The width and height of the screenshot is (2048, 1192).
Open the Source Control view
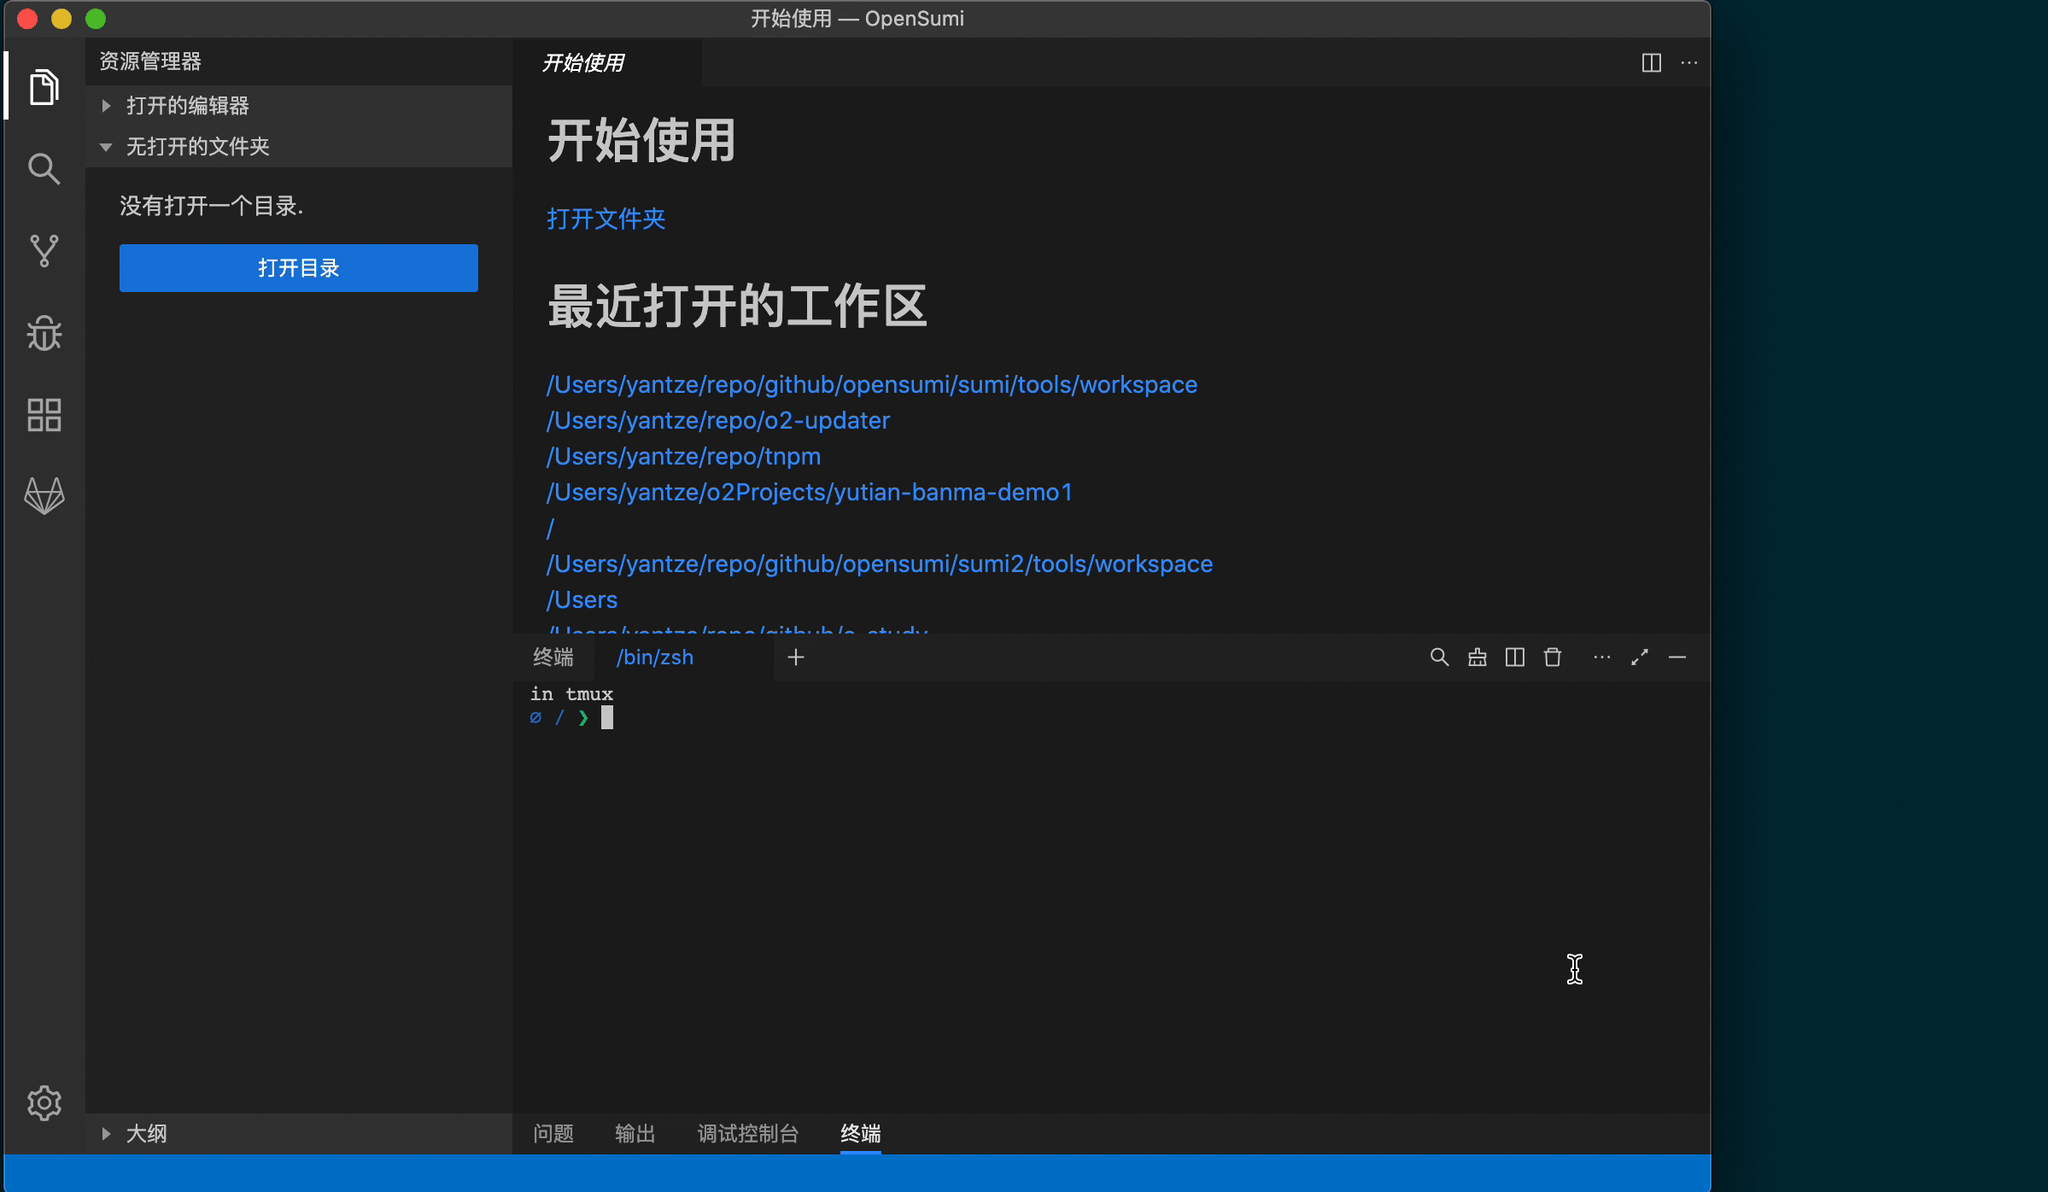(44, 251)
